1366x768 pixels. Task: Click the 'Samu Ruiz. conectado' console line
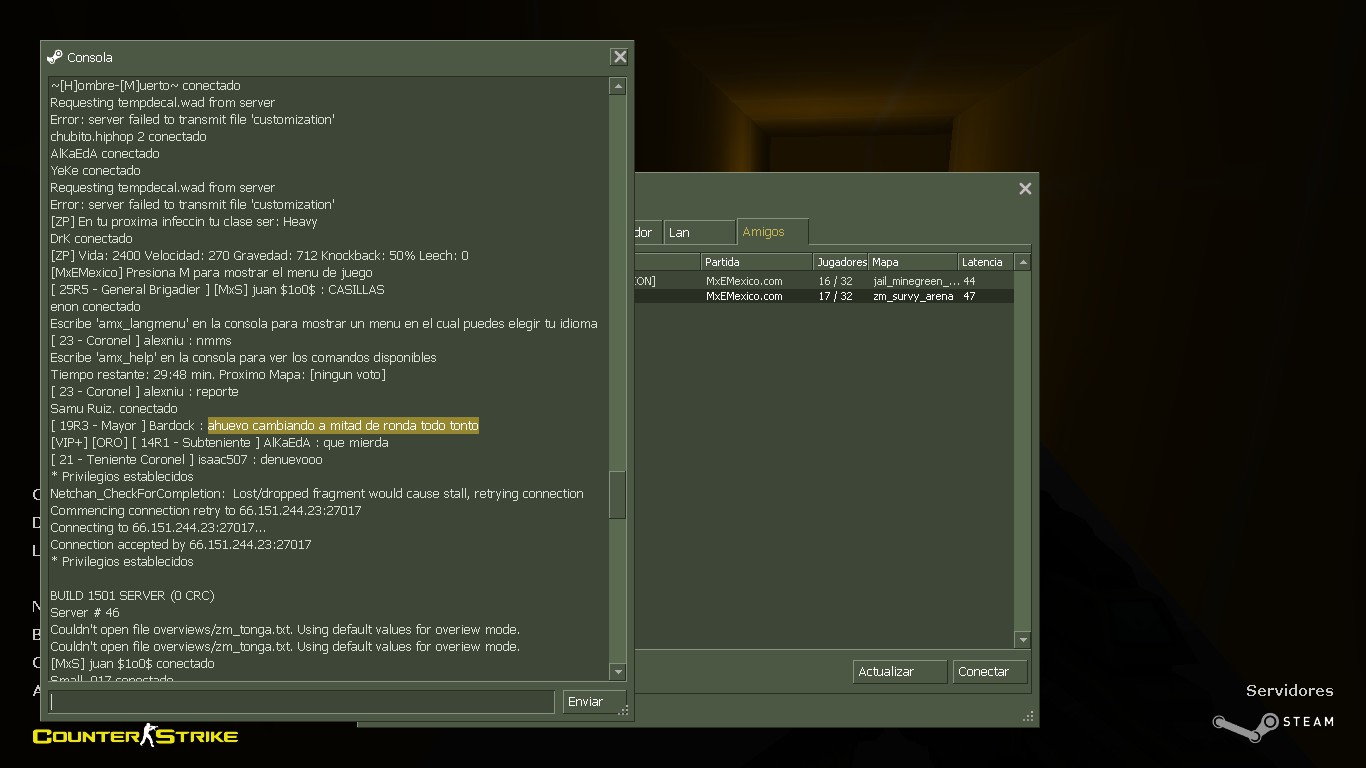114,409
